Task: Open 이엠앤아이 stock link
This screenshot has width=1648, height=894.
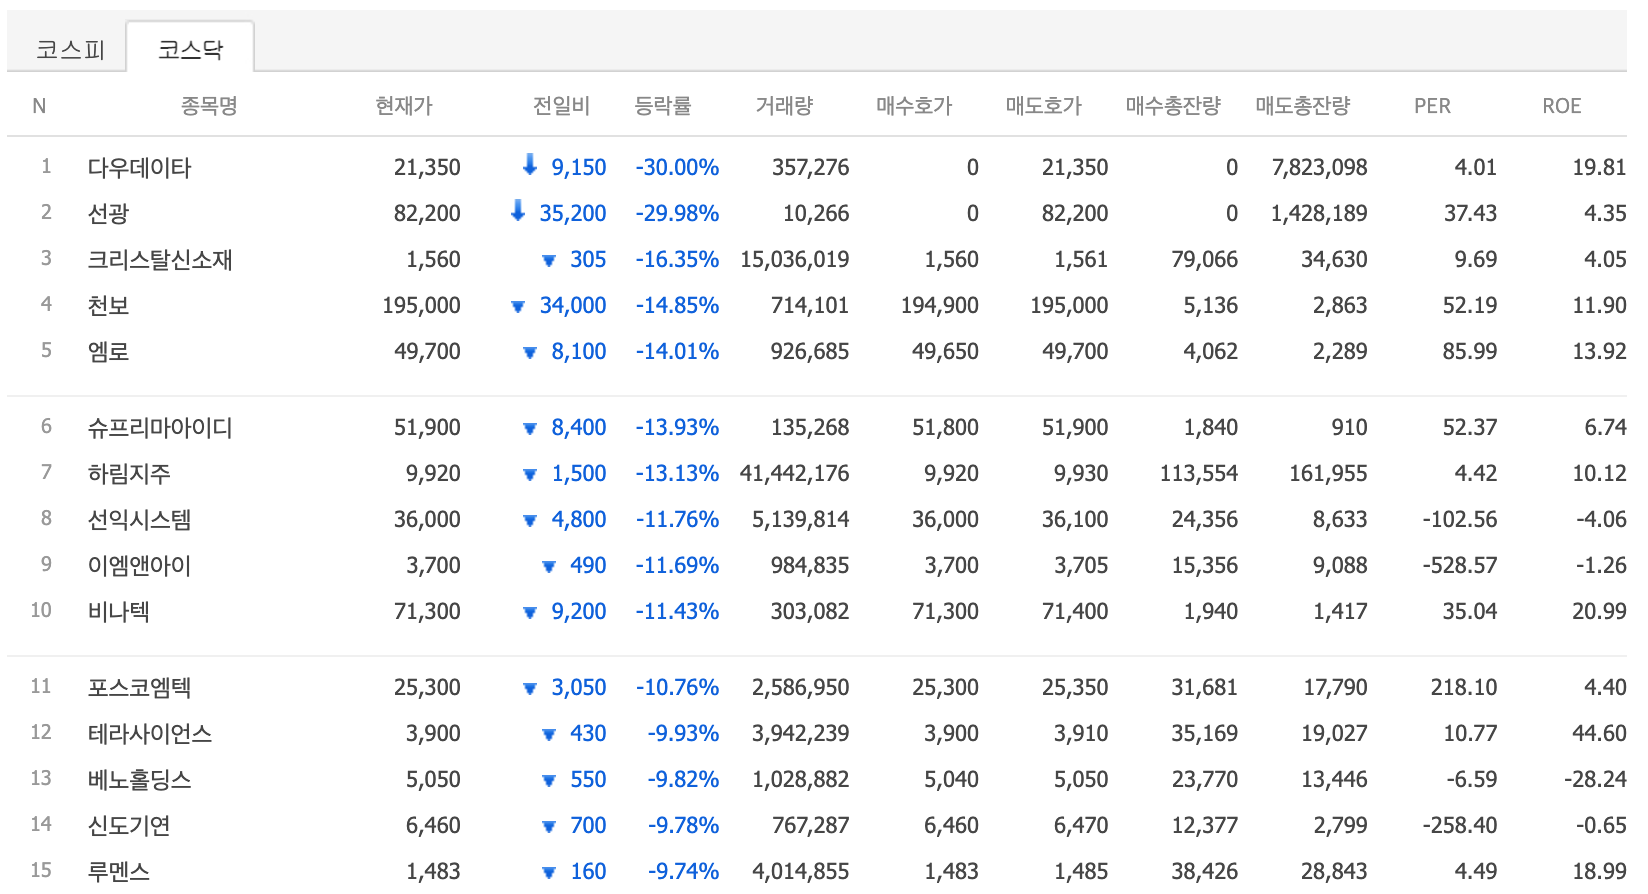Action: pos(139,565)
